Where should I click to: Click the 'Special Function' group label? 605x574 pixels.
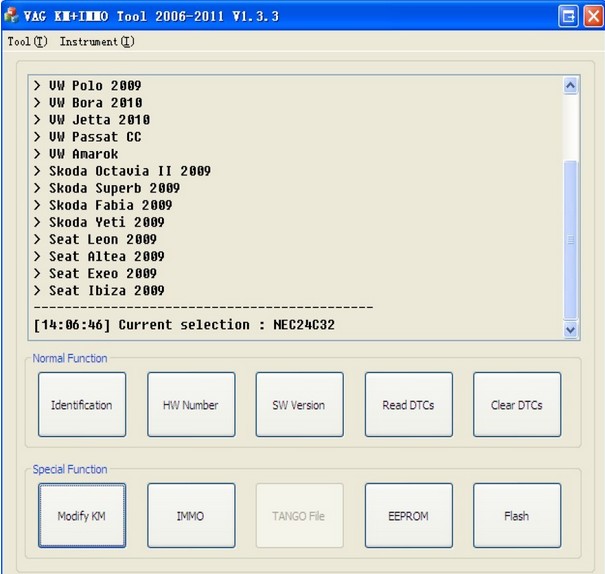tap(70, 469)
